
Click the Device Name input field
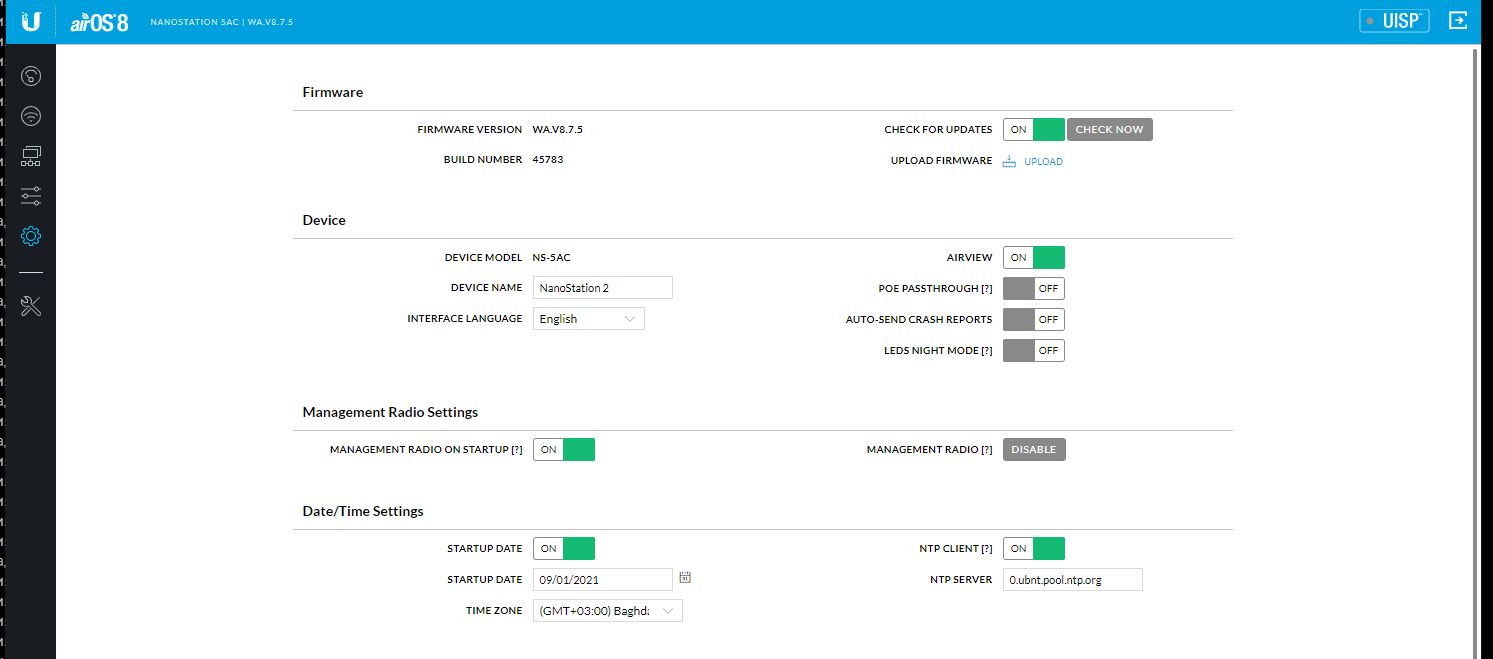(602, 288)
